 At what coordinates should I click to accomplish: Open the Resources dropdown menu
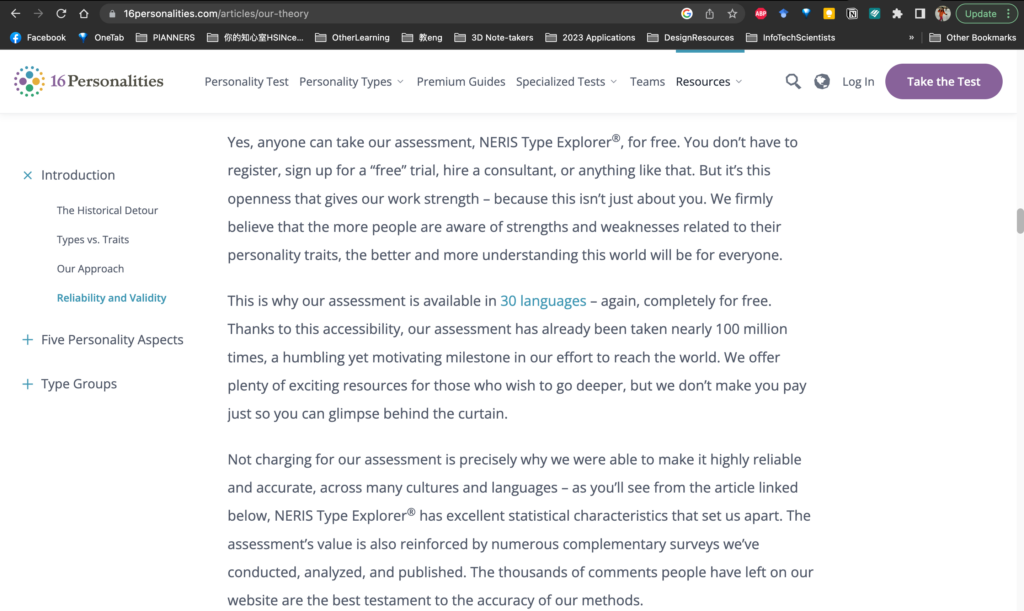coord(709,82)
